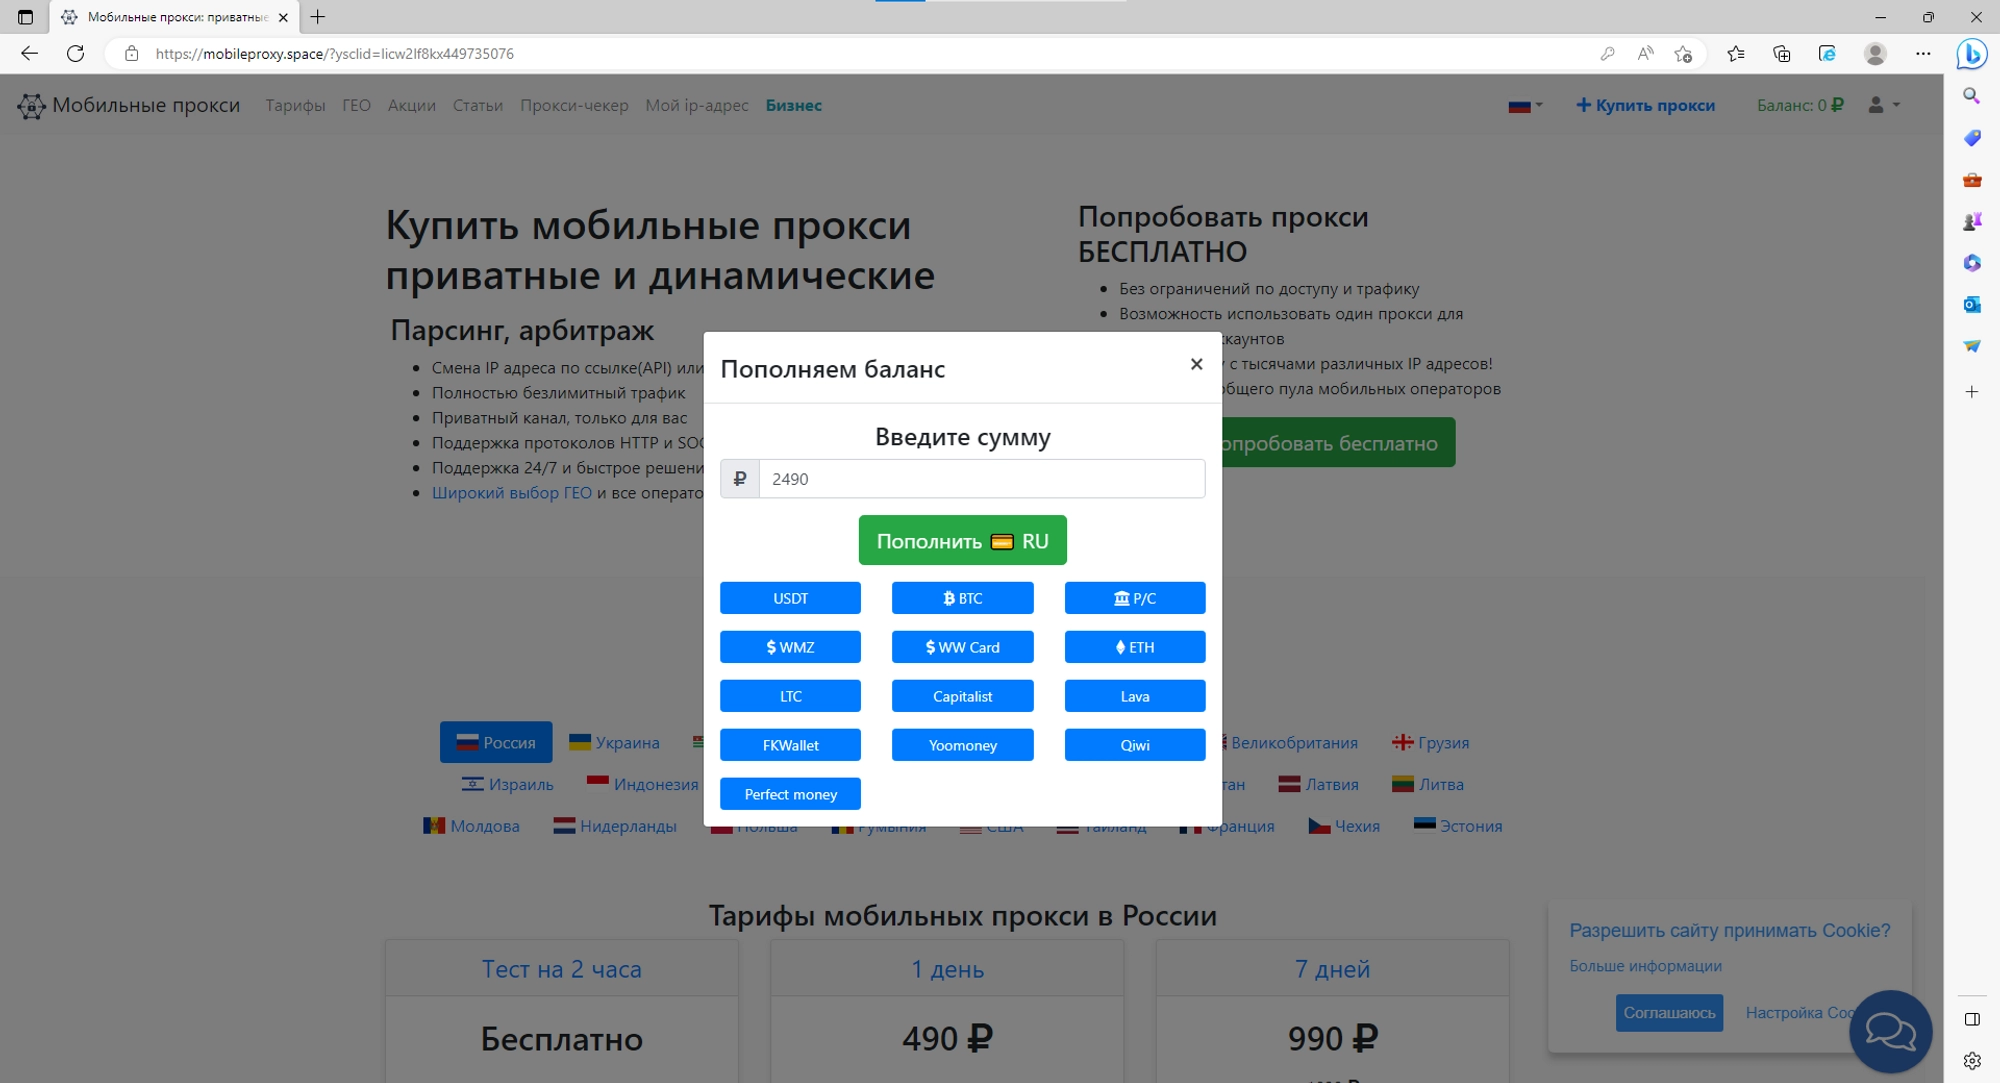Open the Search icon in Edge sidebar
Image resolution: width=2000 pixels, height=1083 pixels.
1971,96
